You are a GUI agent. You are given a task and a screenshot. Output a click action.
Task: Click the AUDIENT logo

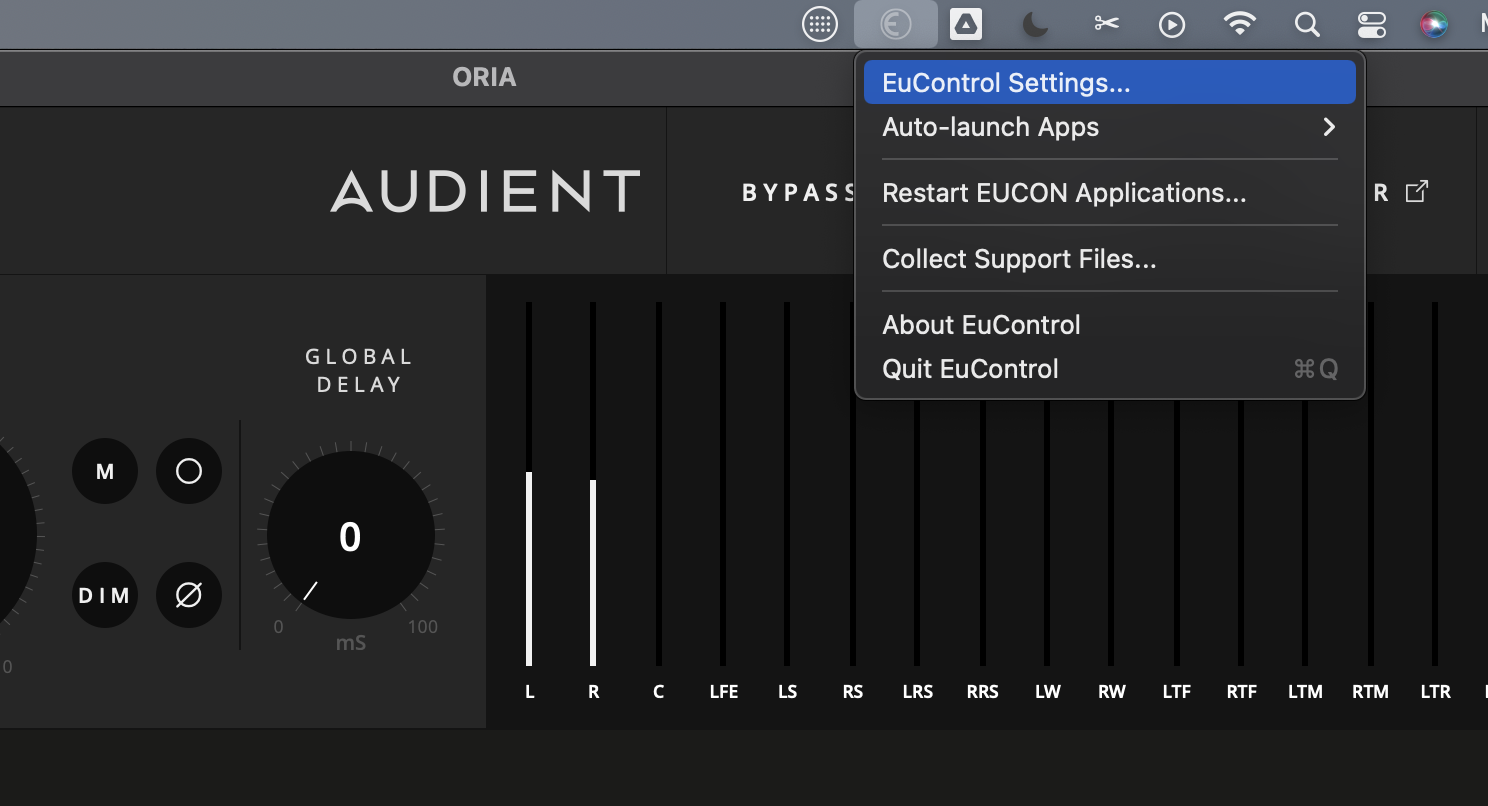point(485,191)
